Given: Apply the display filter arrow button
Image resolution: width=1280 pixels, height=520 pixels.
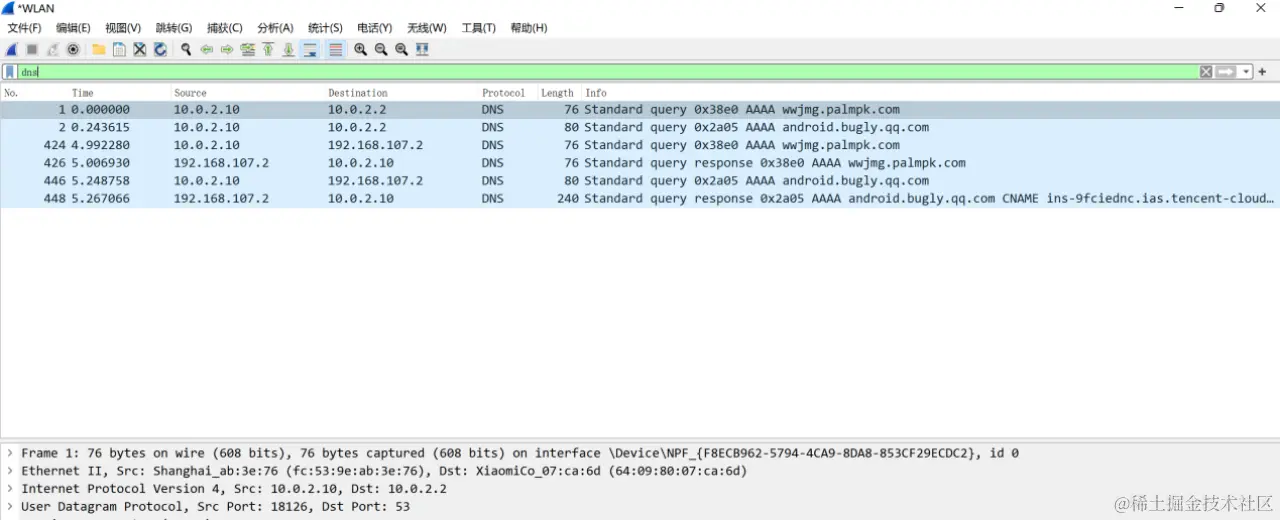Looking at the screenshot, I should pyautogui.click(x=1226, y=72).
